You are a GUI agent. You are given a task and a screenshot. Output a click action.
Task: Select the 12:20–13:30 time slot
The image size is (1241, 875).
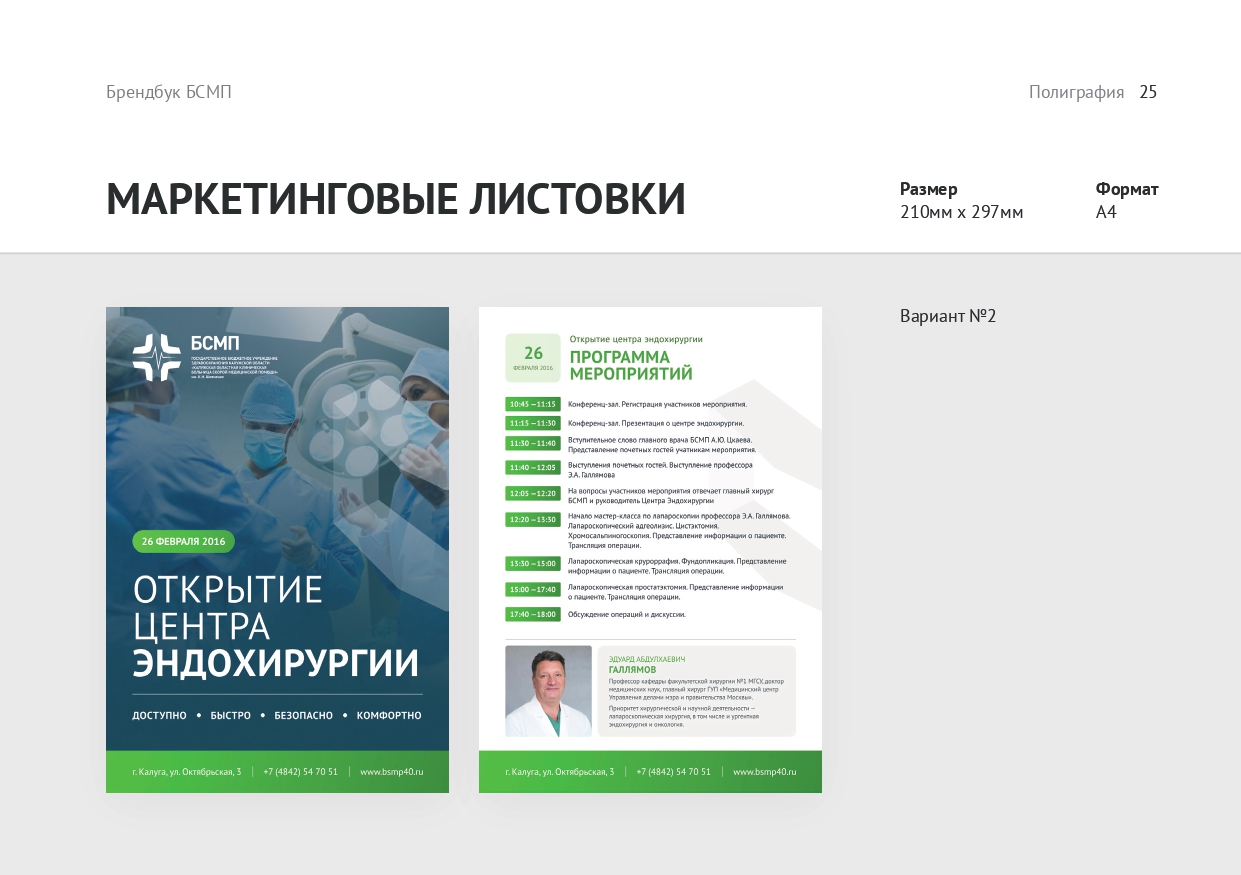tap(532, 519)
